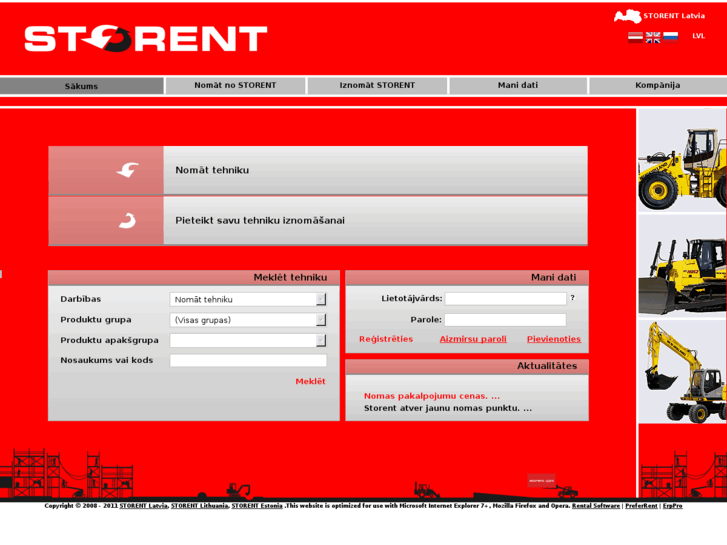Click the Parole input field
This screenshot has height=545, width=727.
505,320
